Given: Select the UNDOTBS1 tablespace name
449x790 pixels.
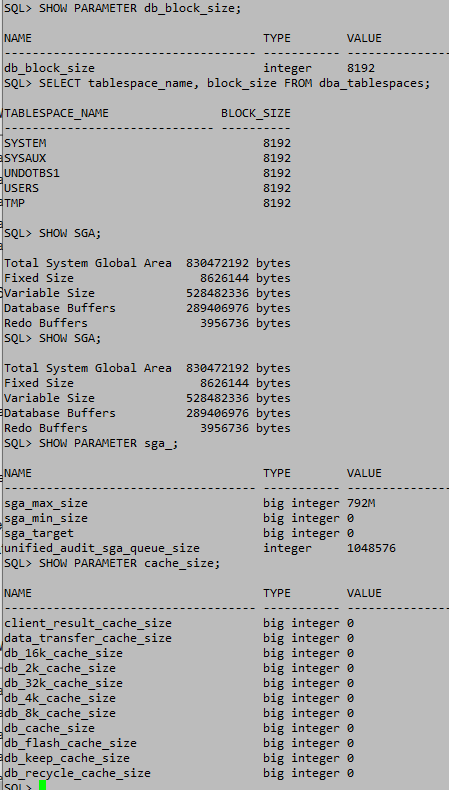Looking at the screenshot, I should pos(32,173).
